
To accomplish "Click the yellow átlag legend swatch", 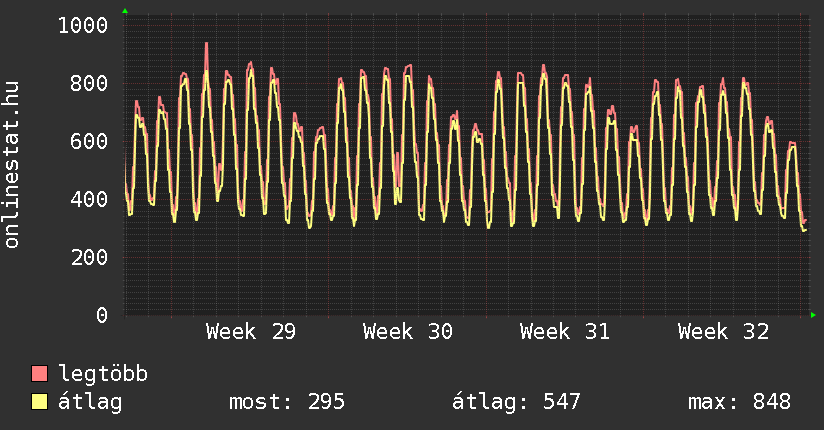I will click(x=39, y=402).
